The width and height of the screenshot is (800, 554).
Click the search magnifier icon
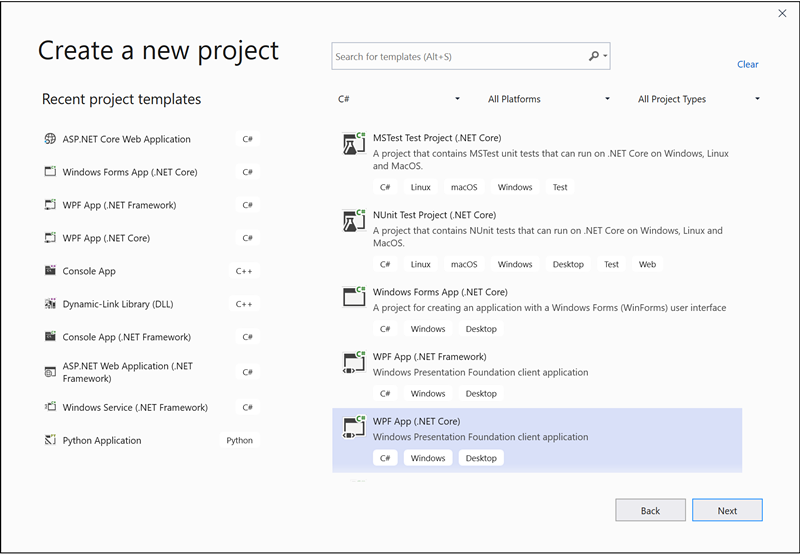595,57
